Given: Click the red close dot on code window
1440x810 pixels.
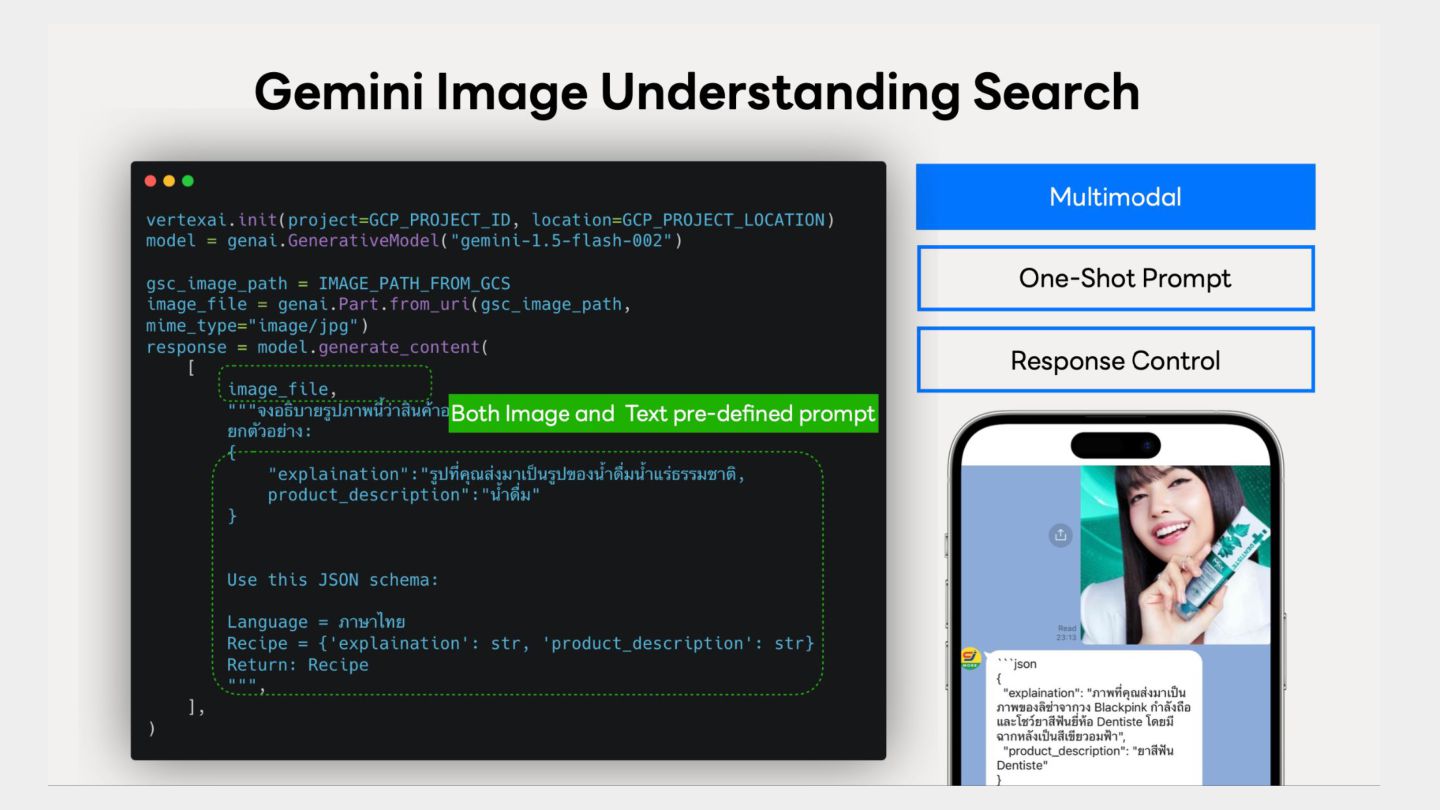Looking at the screenshot, I should [150, 181].
